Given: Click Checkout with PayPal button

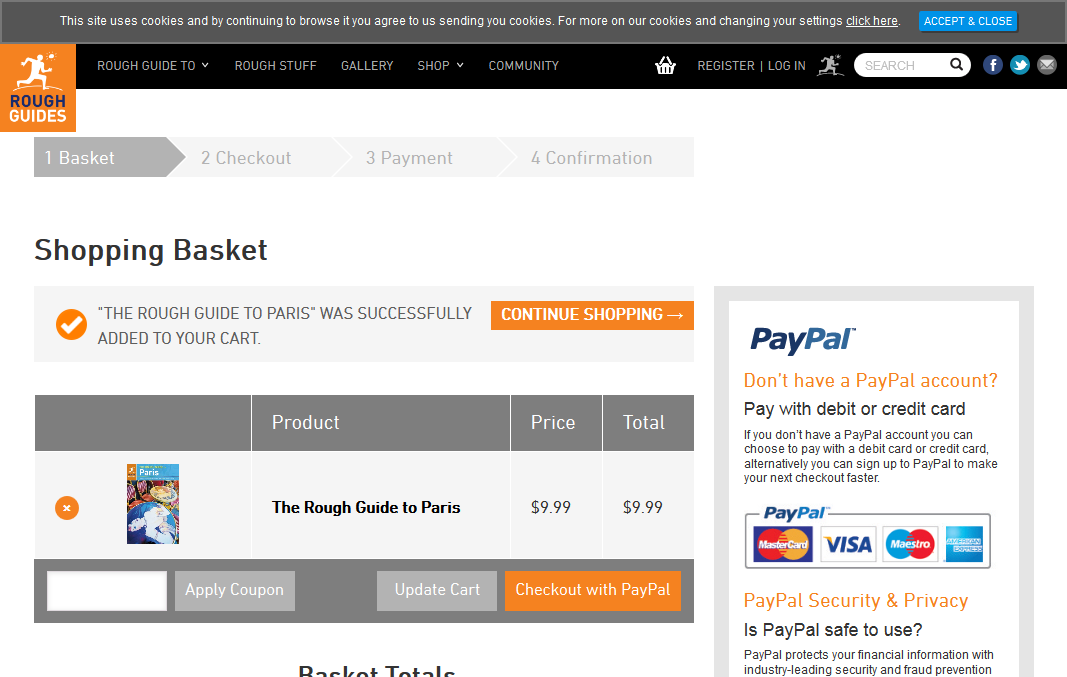Looking at the screenshot, I should coord(593,590).
